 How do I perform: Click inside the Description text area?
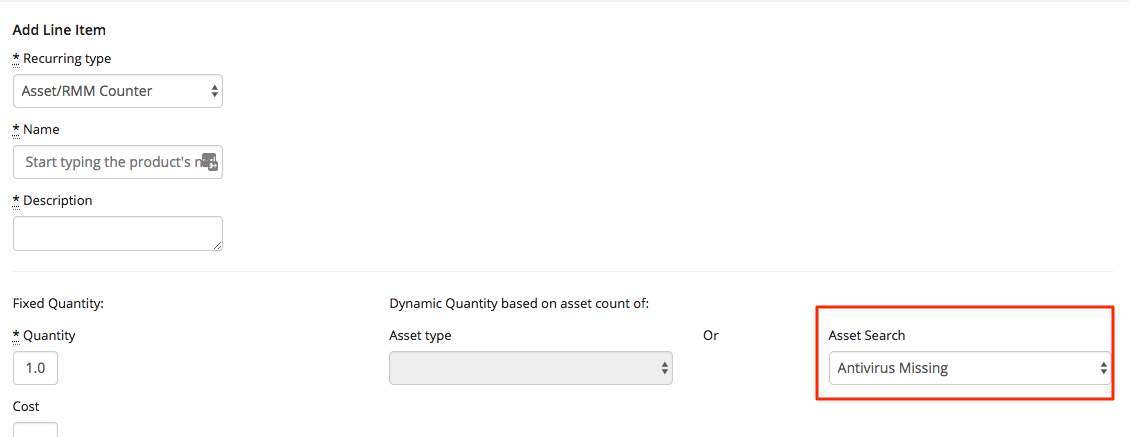tap(117, 232)
